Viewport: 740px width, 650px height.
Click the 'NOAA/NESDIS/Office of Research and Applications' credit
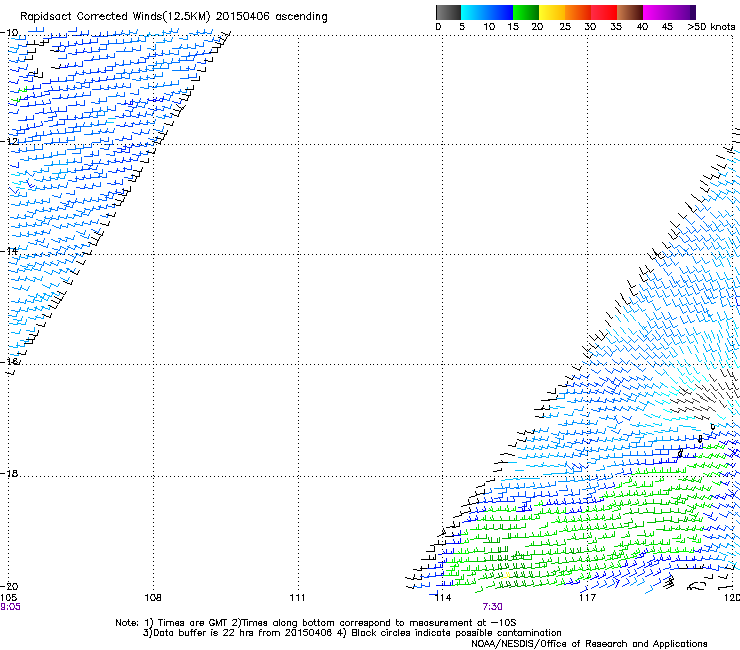[x=589, y=643]
